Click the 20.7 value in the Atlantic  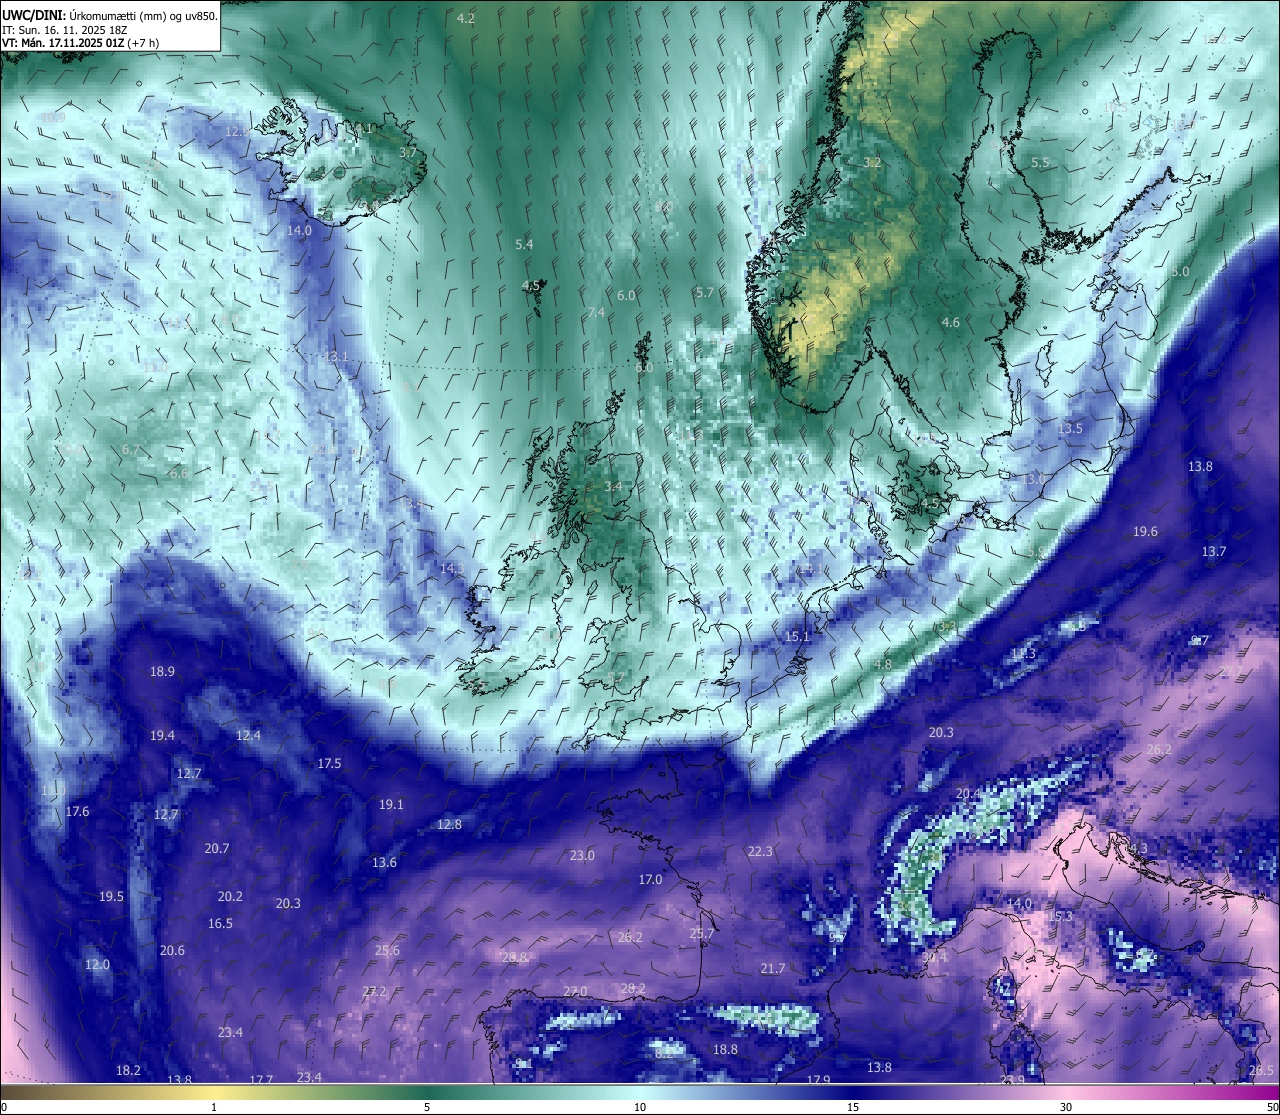click(x=217, y=848)
